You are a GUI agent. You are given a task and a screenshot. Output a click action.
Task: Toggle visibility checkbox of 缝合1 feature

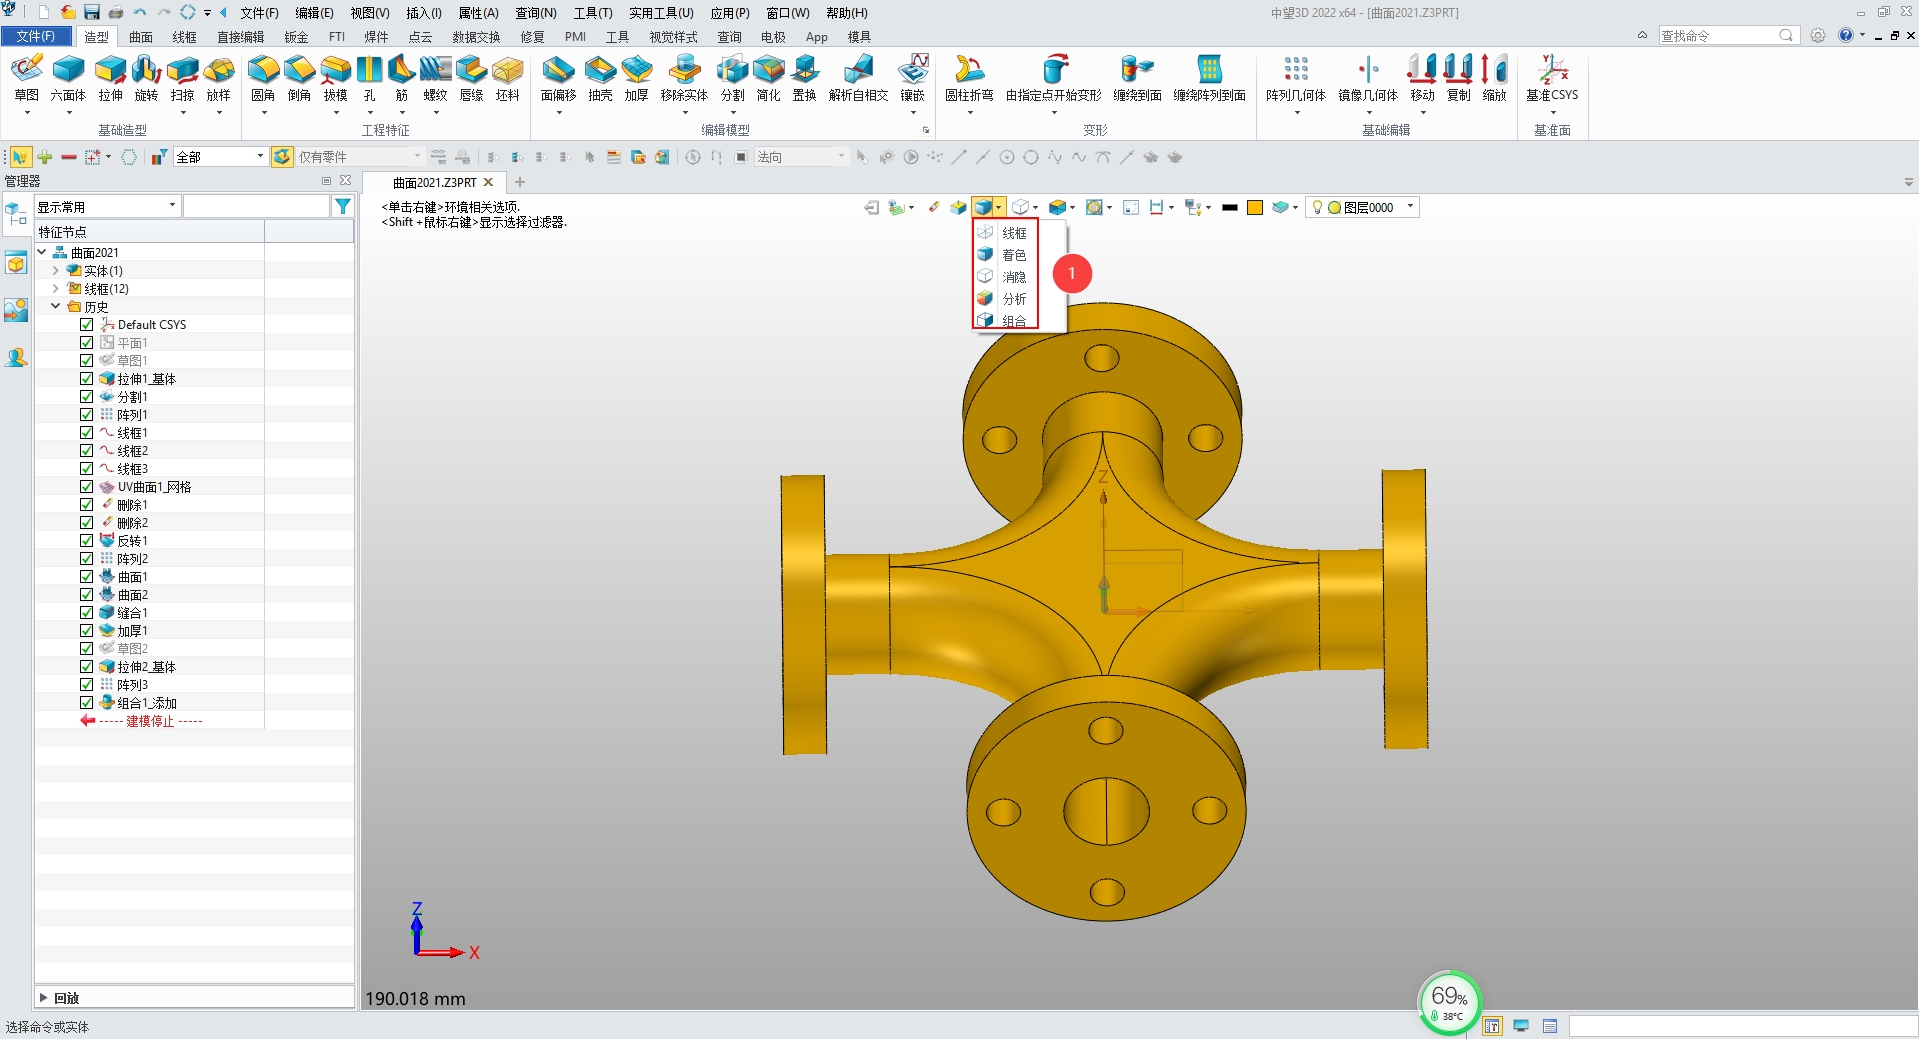coord(87,612)
